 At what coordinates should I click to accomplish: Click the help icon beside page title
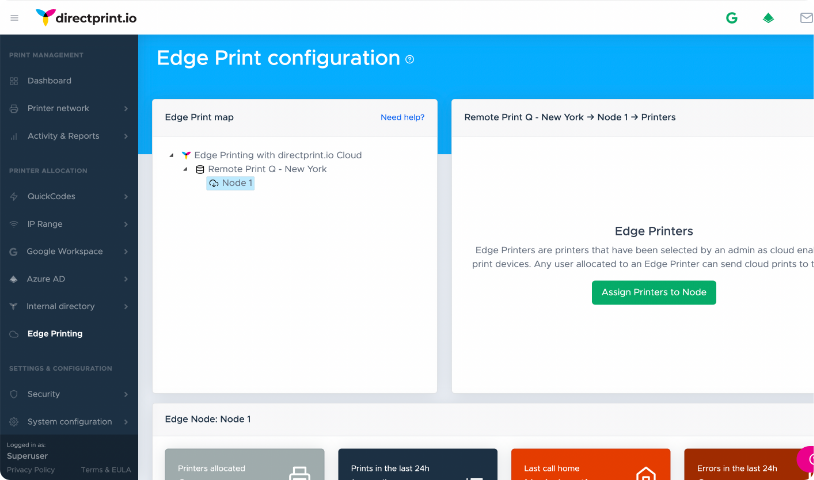point(409,59)
